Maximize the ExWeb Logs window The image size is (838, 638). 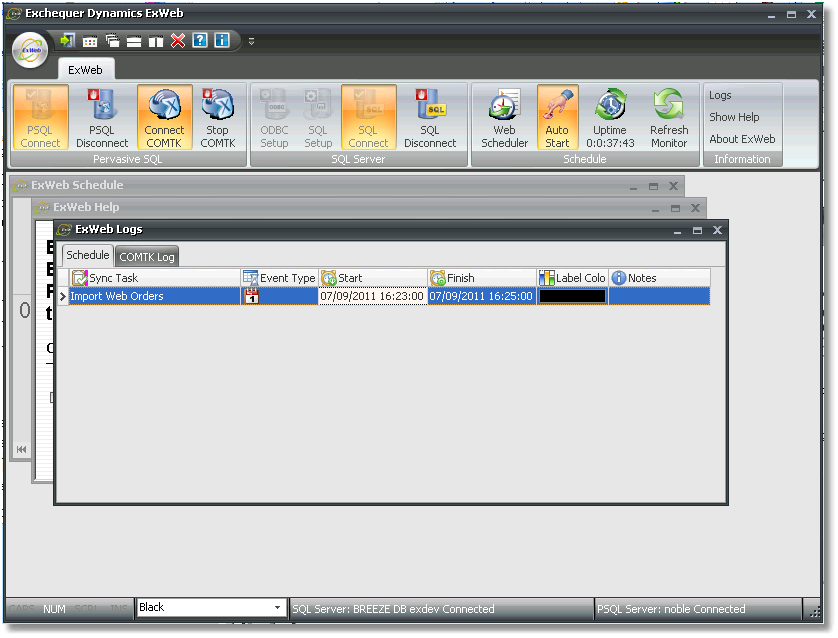coord(697,230)
